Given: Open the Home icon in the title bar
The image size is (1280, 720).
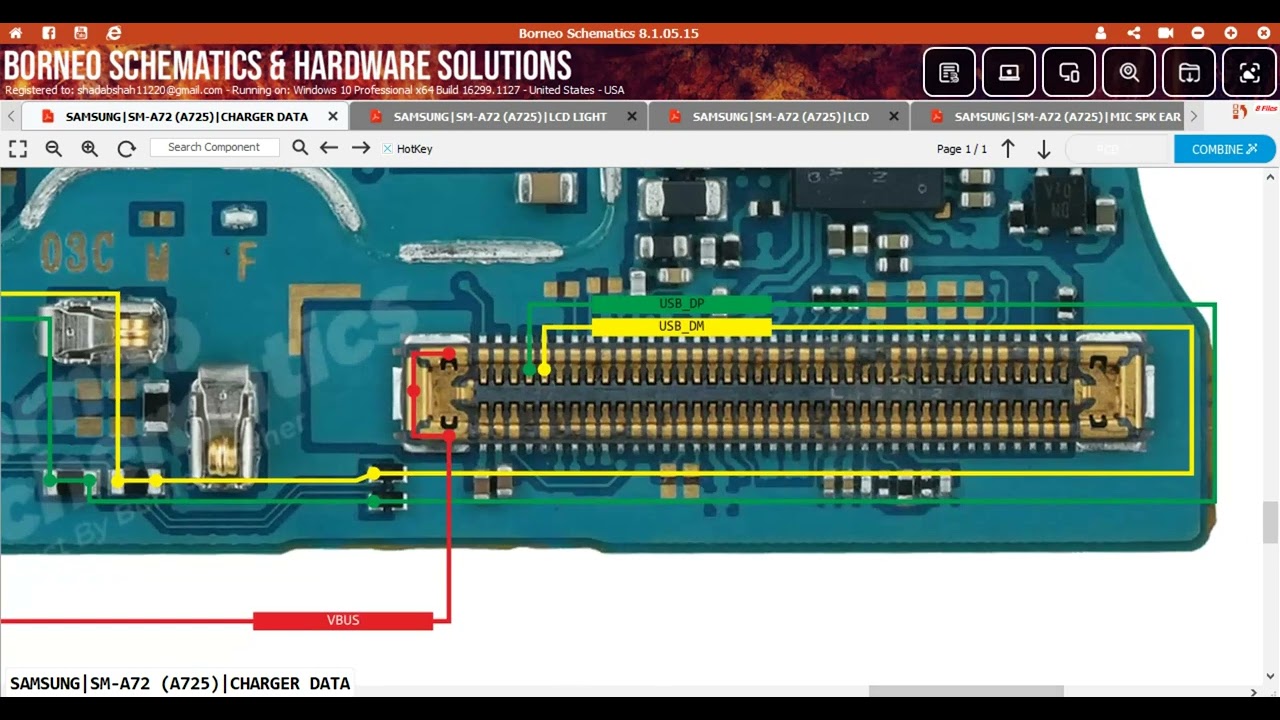Looking at the screenshot, I should pos(16,33).
